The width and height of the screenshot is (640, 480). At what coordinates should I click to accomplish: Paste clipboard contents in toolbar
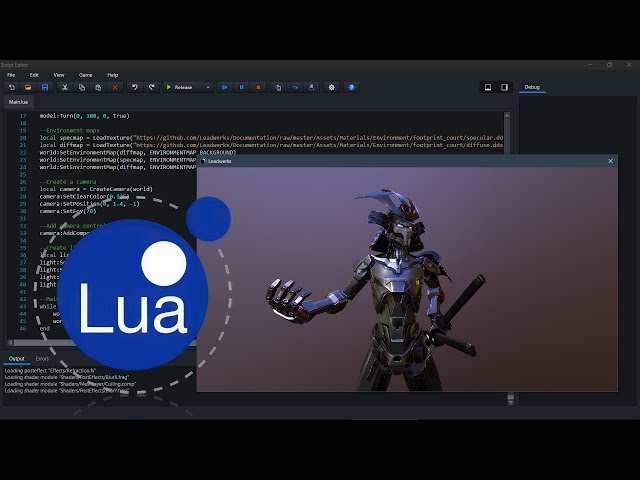(x=98, y=87)
